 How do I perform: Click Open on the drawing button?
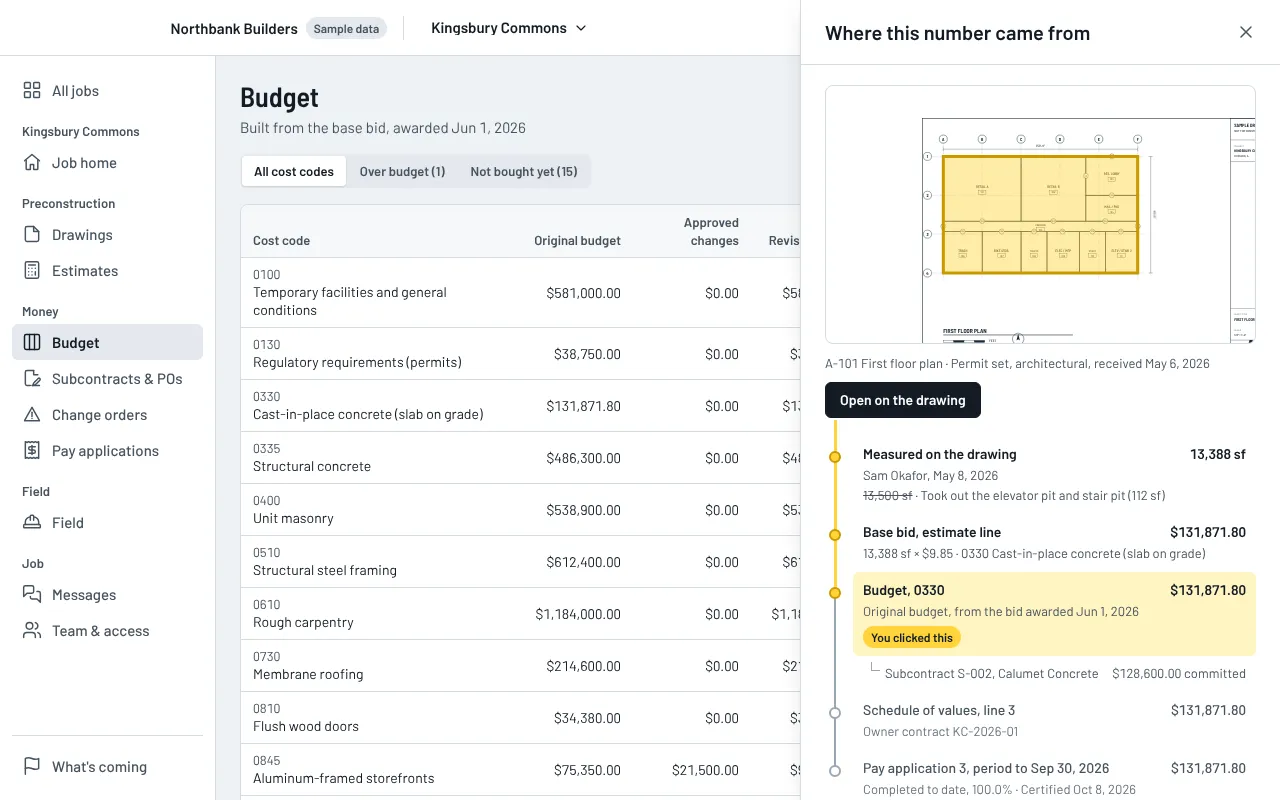coord(903,400)
